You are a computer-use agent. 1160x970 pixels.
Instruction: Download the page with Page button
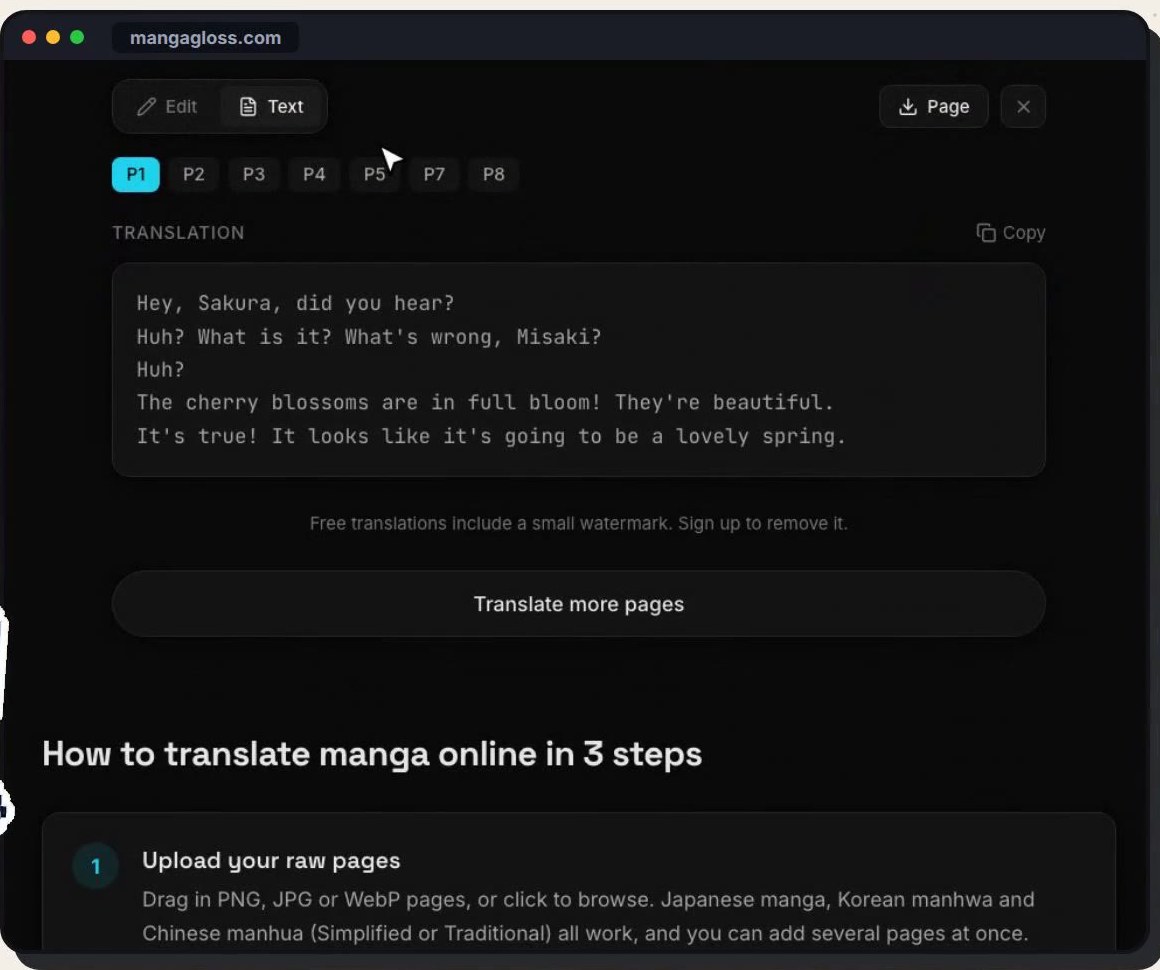pos(934,107)
